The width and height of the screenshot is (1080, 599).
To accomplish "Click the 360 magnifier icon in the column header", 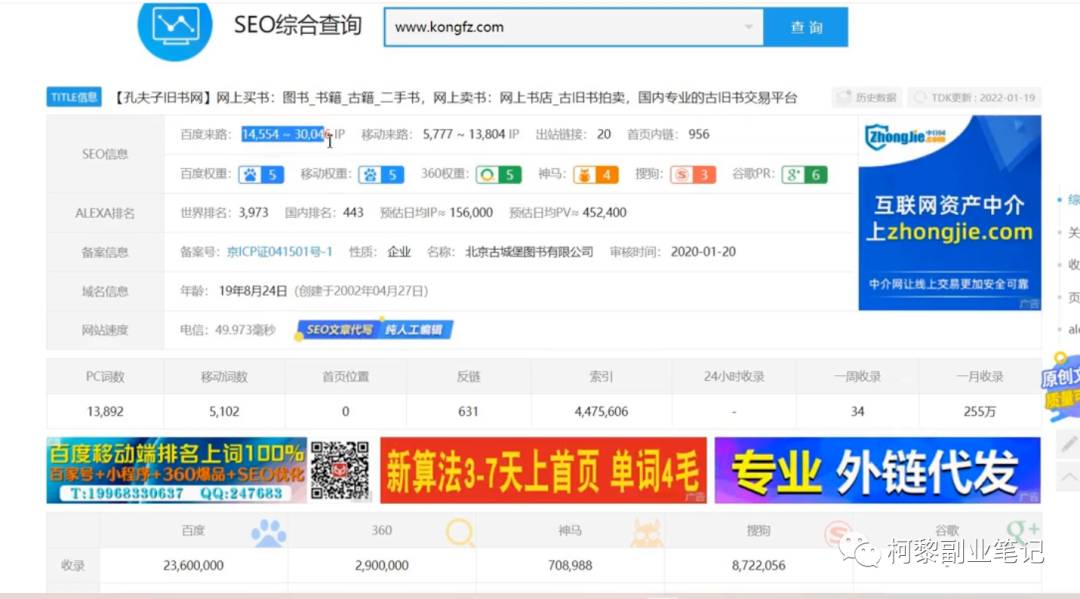I will [x=459, y=532].
